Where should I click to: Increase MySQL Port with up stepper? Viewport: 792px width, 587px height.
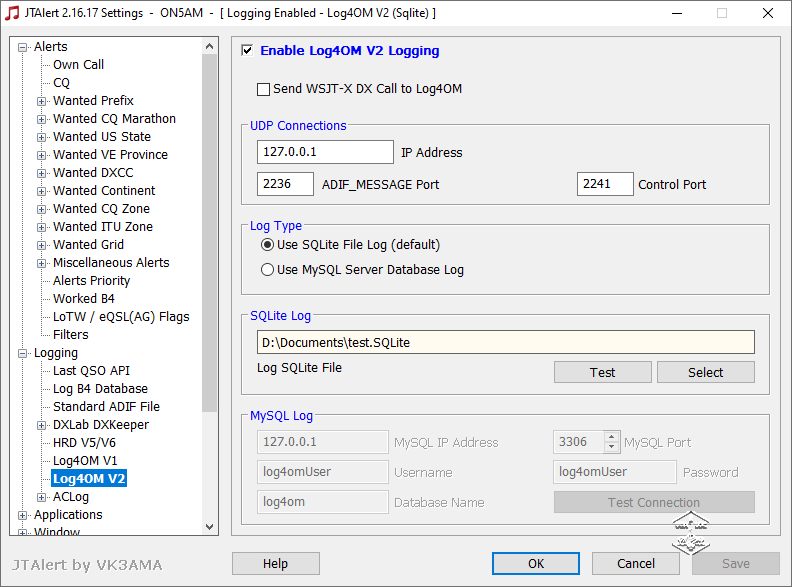tap(612, 436)
